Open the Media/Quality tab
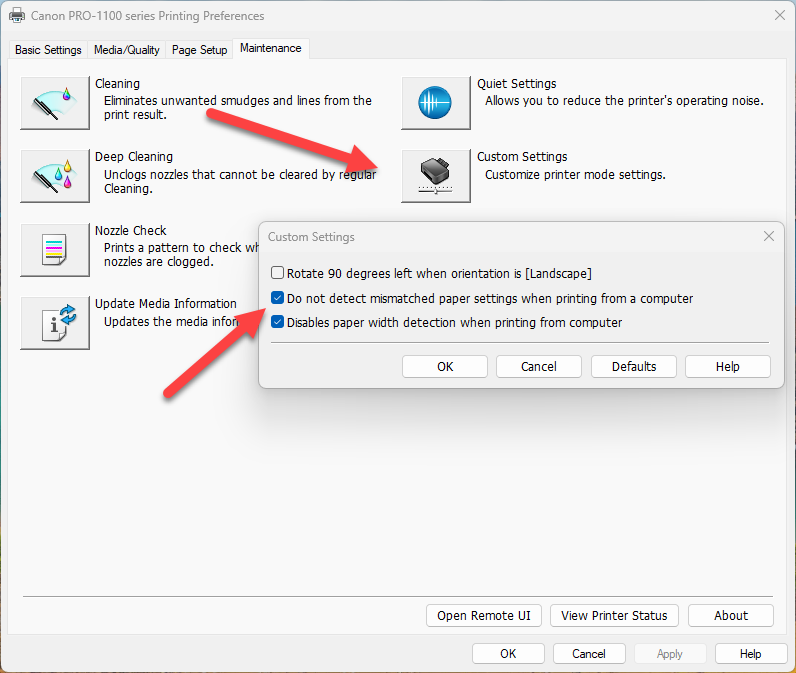Screen dimensions: 796x673 tap(126, 50)
